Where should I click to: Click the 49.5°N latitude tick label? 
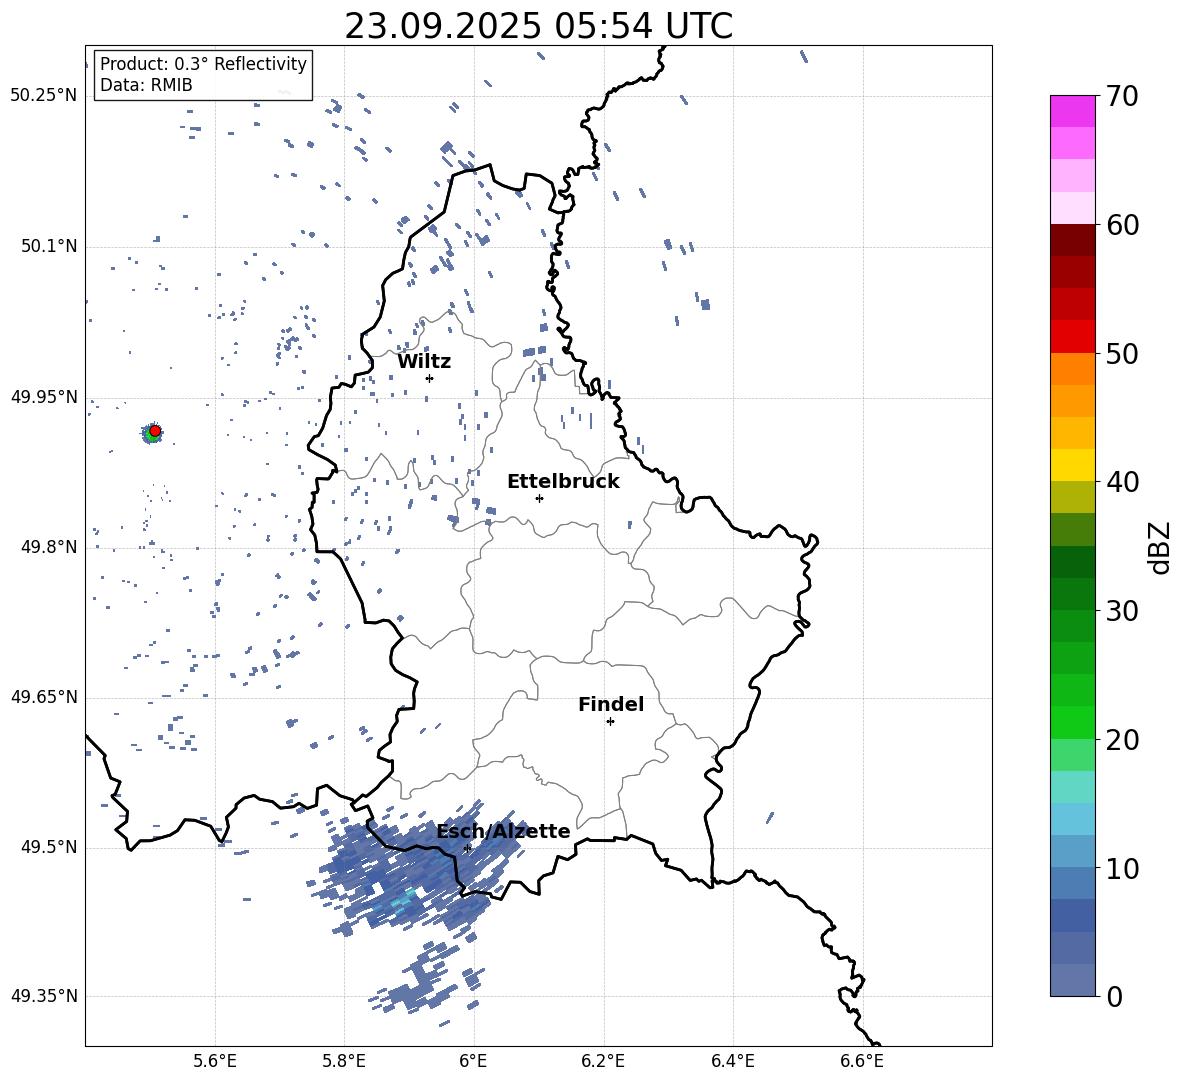(x=49, y=847)
